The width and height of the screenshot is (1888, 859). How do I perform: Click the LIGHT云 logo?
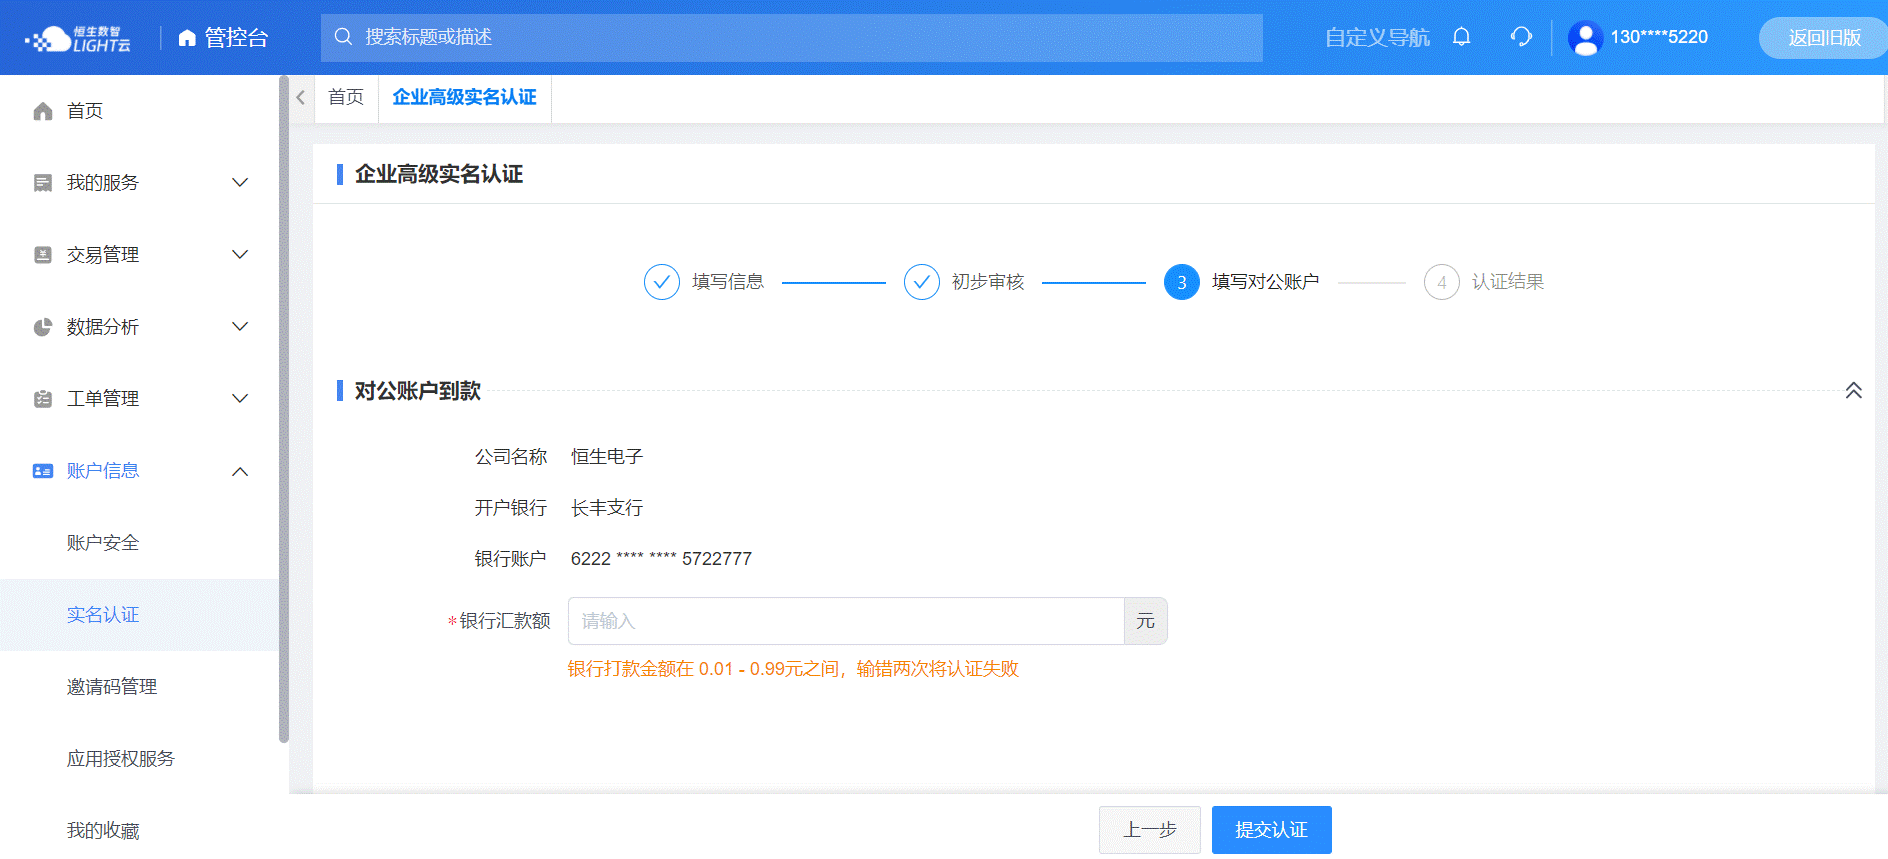point(78,38)
